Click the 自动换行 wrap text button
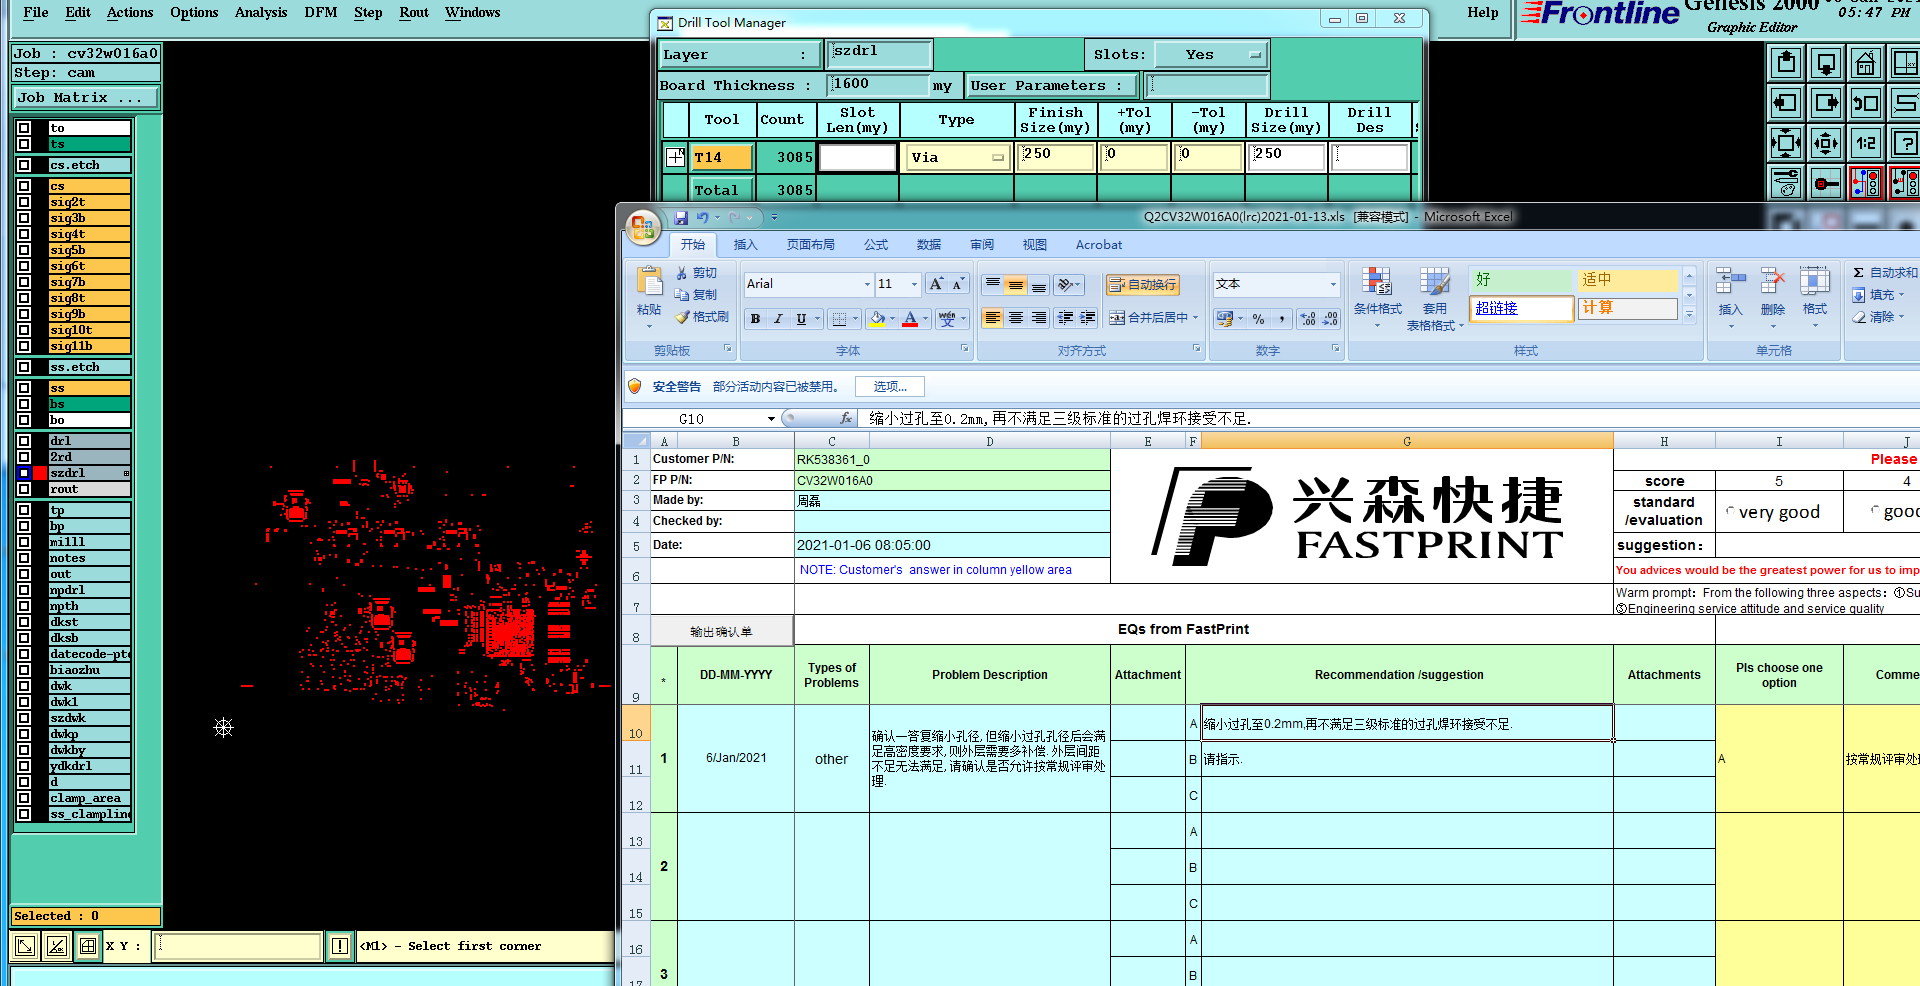 [x=1143, y=285]
